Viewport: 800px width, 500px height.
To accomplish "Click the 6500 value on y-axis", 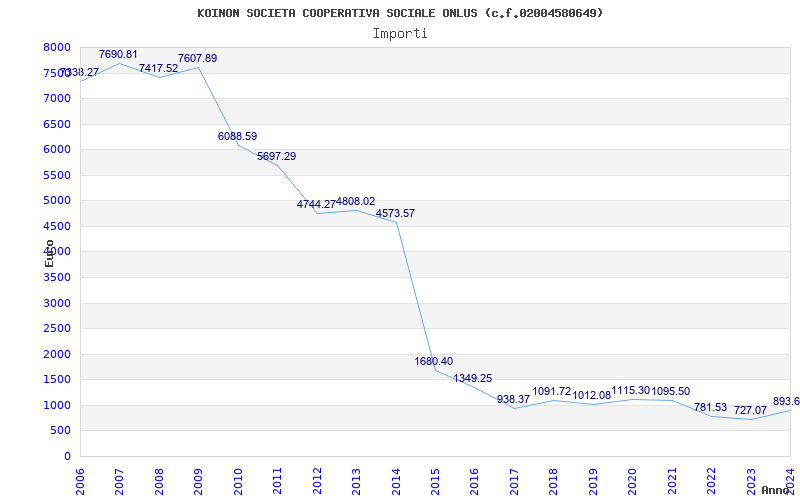I will point(57,124).
